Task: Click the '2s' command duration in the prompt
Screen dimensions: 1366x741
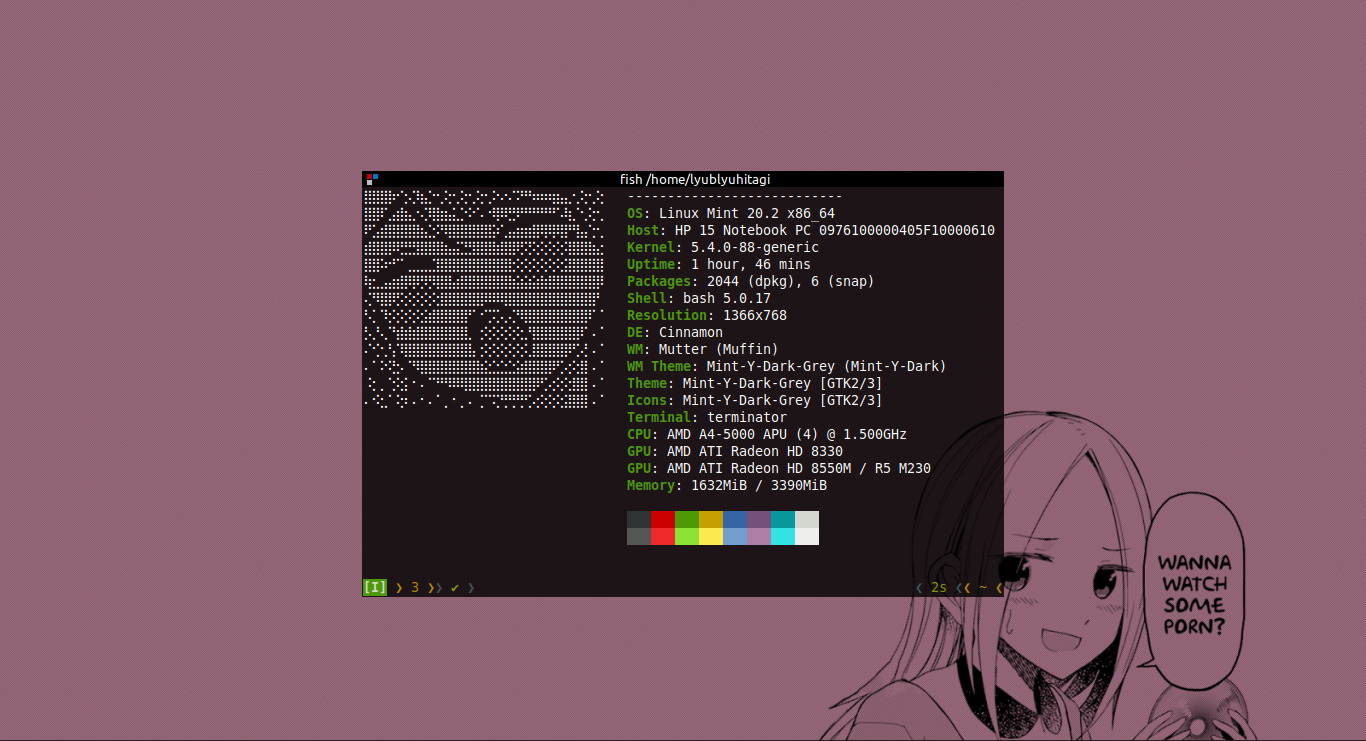Action: pos(939,587)
